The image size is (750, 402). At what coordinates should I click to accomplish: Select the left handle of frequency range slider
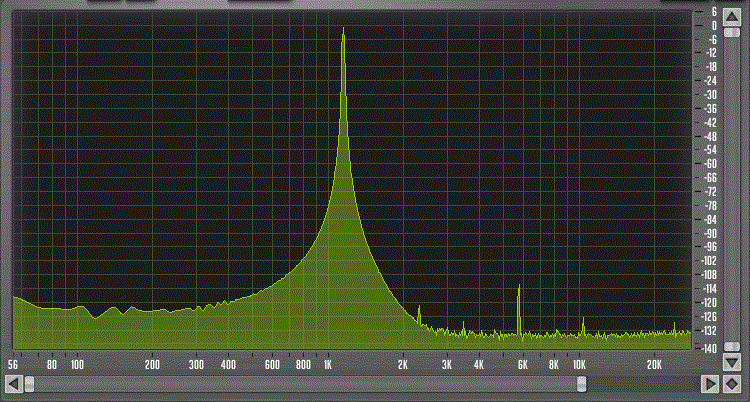click(x=30, y=384)
